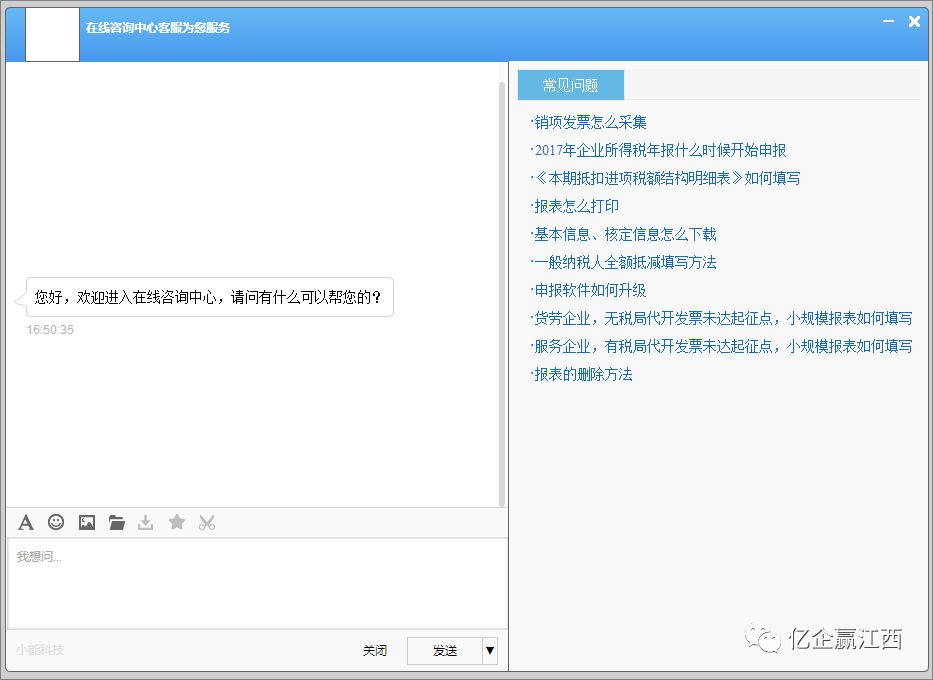933x680 pixels.
Task: Open FAQ 2017年企业所得税年报什么时候开始申报
Action: point(658,150)
